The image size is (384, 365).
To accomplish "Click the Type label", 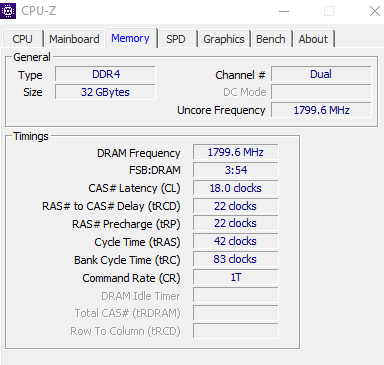I will [30, 75].
